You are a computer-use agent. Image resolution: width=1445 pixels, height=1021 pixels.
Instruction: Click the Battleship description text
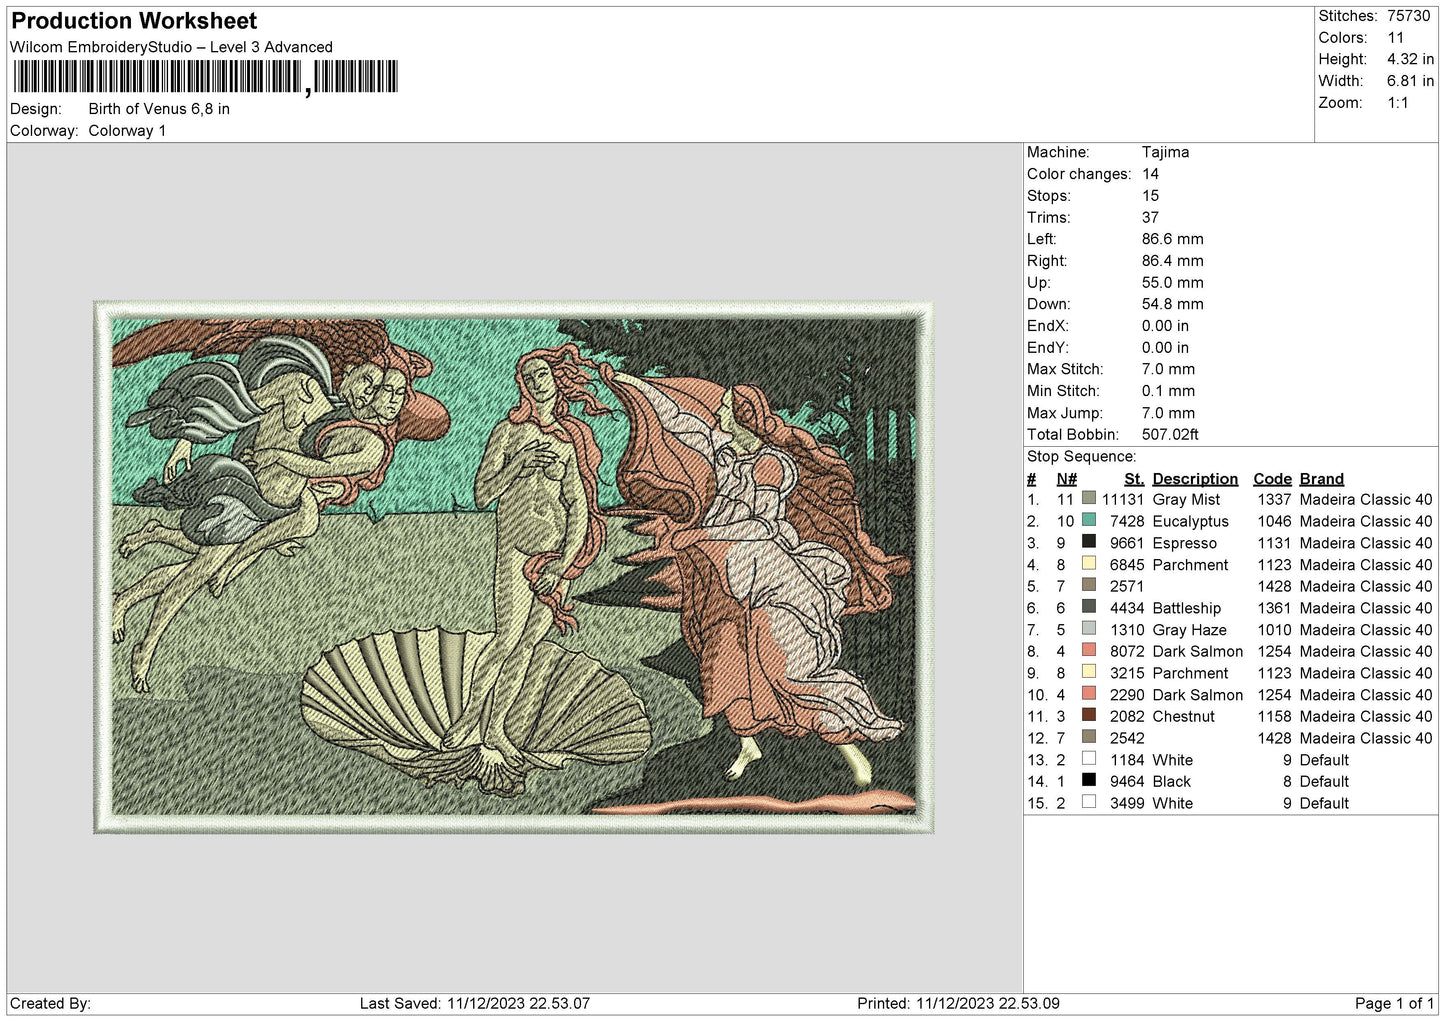coord(1186,608)
